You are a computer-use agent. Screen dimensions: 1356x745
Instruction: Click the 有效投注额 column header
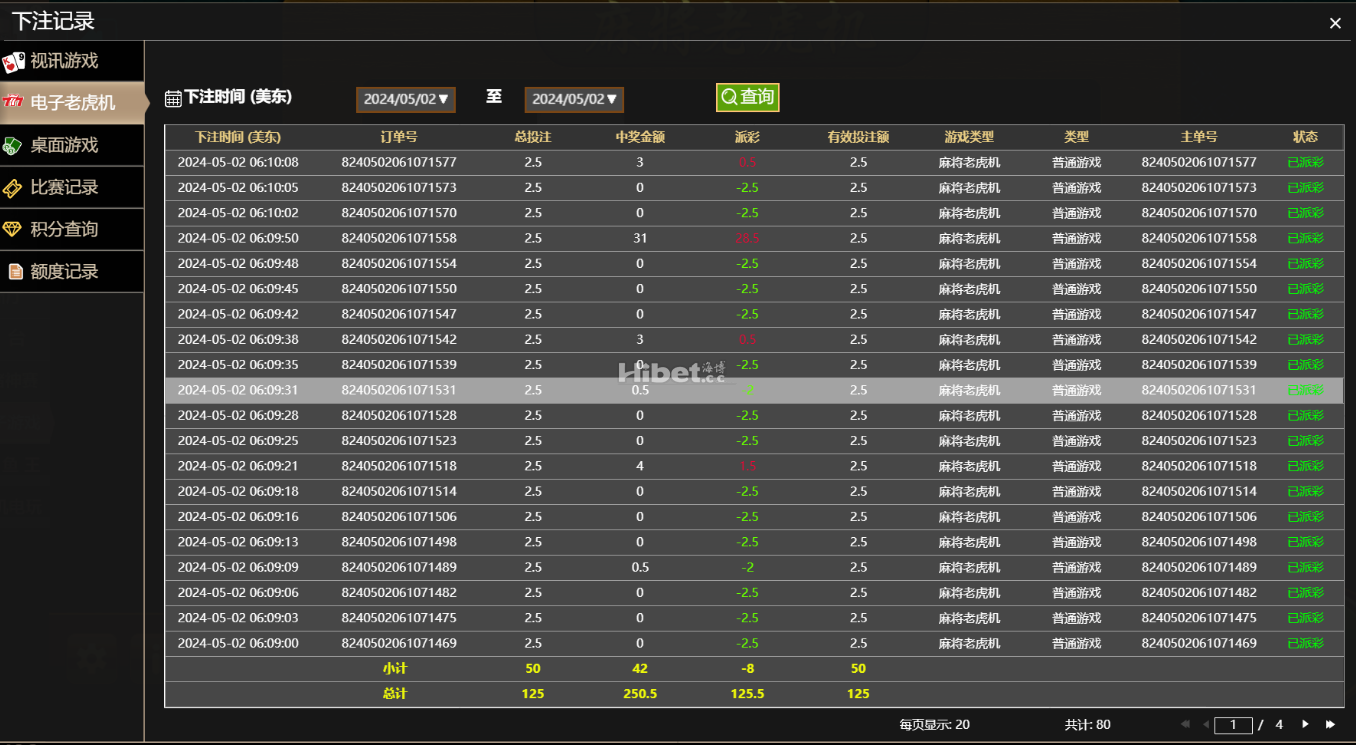pos(858,137)
